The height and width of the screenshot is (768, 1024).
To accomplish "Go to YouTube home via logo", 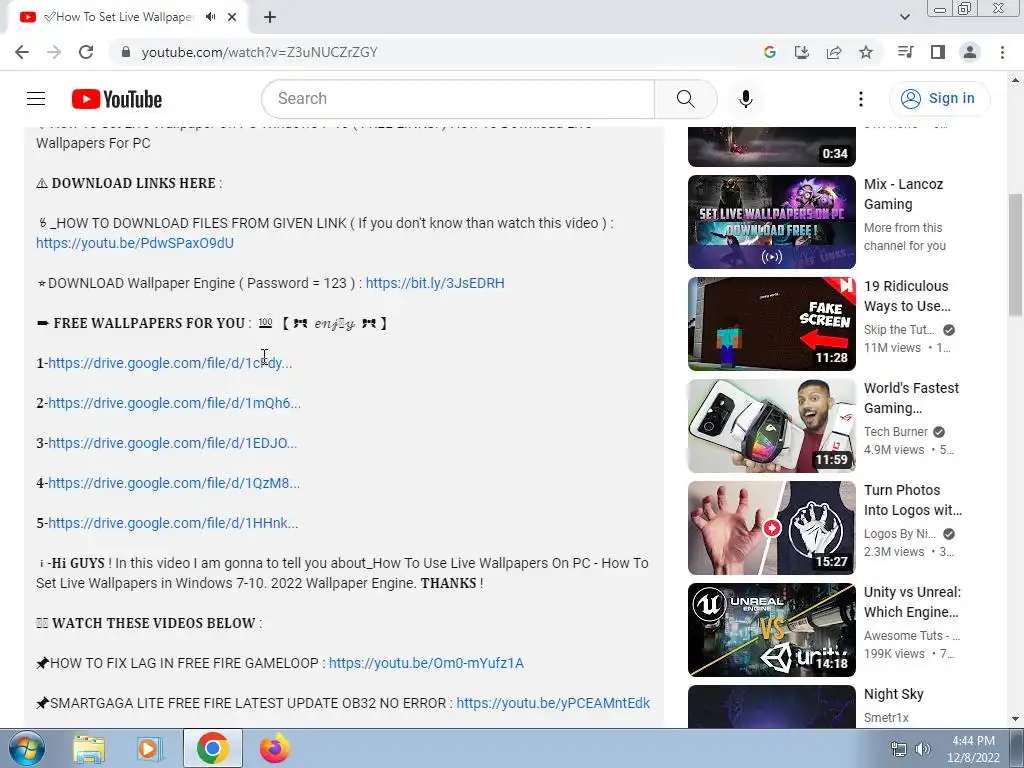I will pos(117,99).
